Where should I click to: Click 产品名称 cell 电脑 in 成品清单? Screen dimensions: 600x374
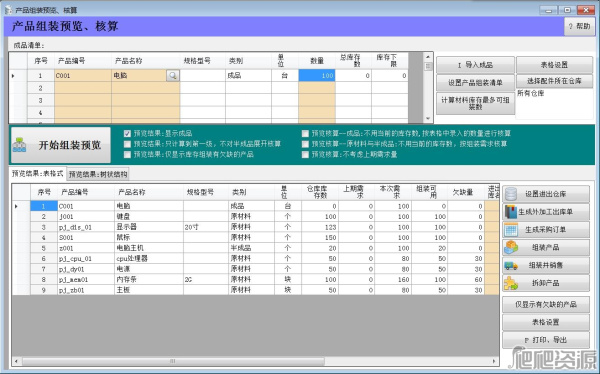(x=139, y=75)
